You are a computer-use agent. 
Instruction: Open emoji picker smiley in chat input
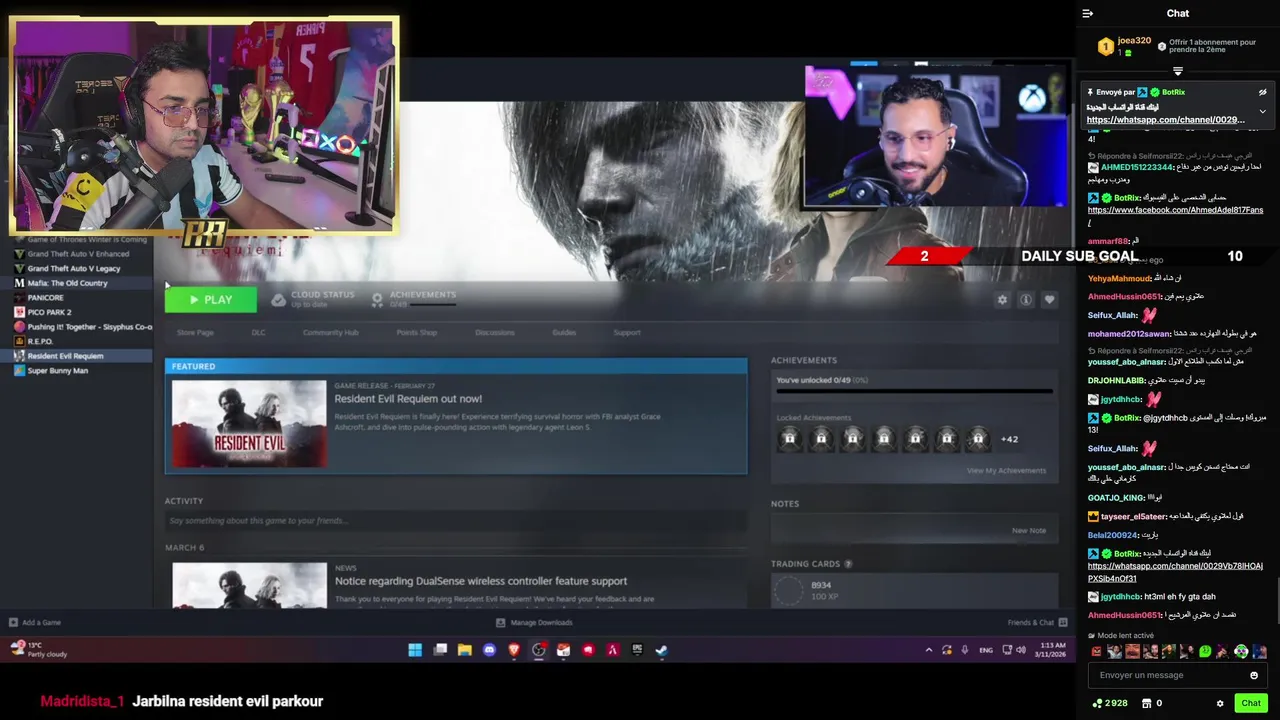pyautogui.click(x=1254, y=675)
